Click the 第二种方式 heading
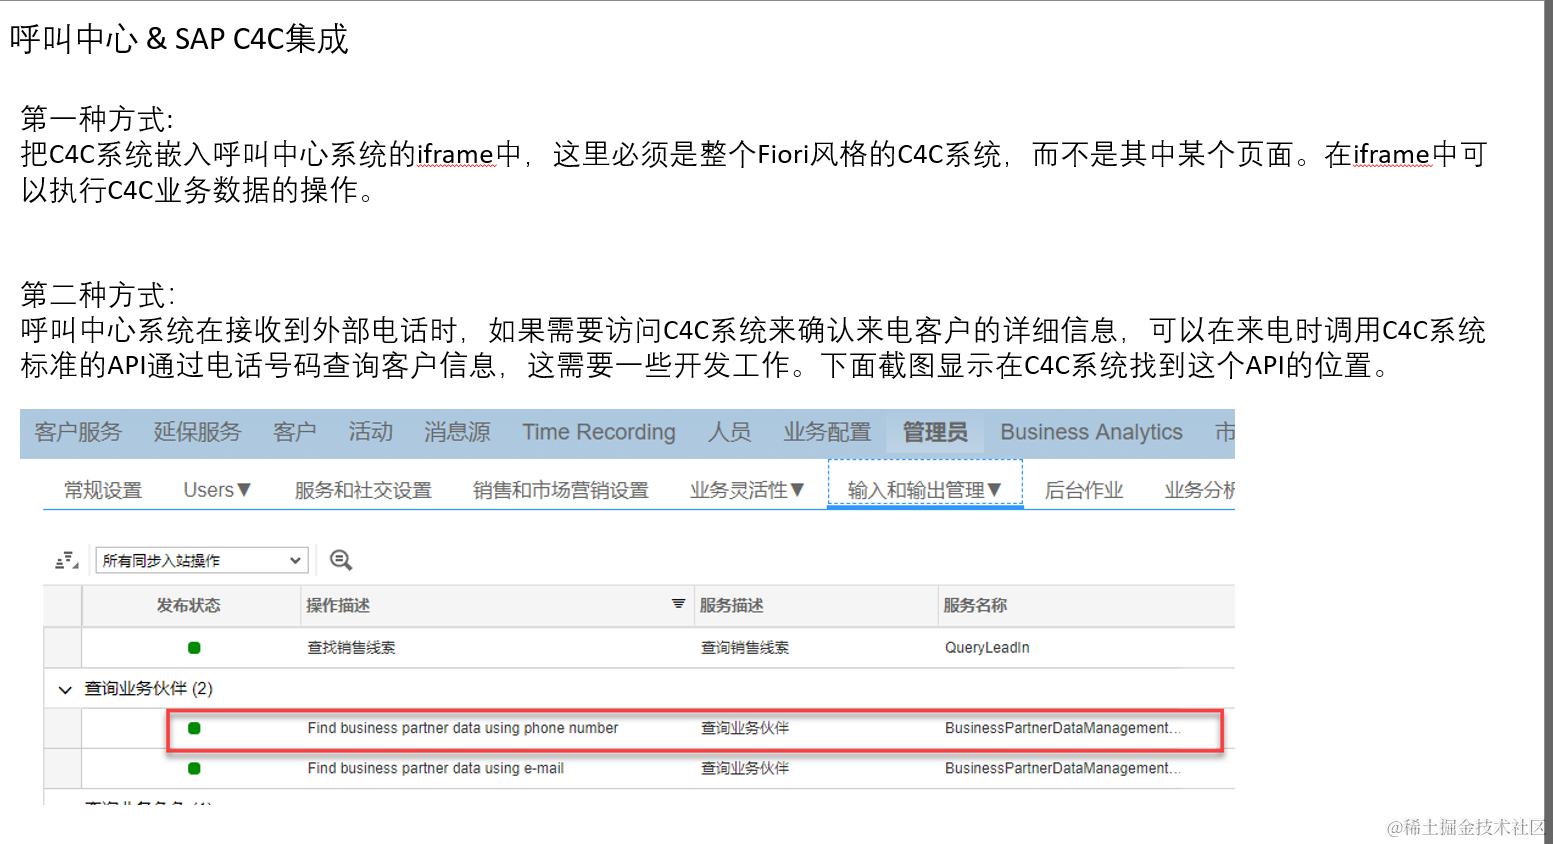 click(x=97, y=295)
